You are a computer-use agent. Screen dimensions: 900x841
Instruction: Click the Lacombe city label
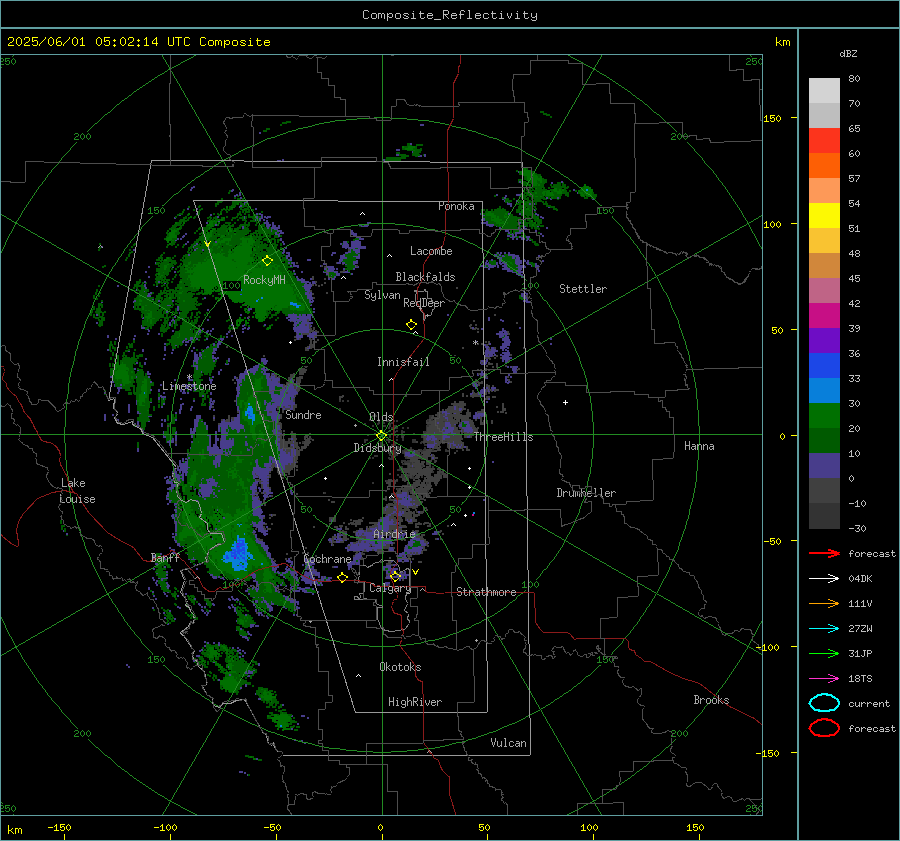(x=431, y=251)
